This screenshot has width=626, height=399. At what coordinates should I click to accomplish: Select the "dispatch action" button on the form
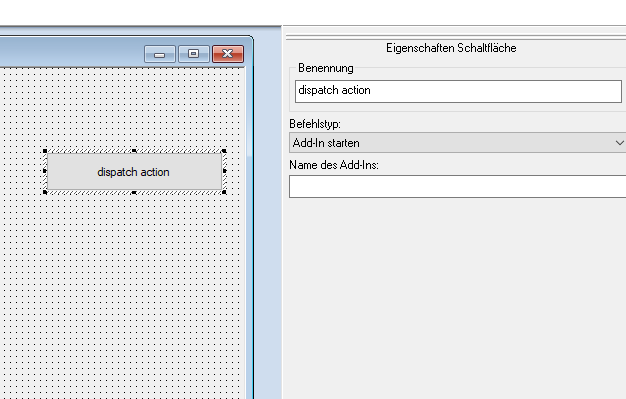[x=134, y=172]
